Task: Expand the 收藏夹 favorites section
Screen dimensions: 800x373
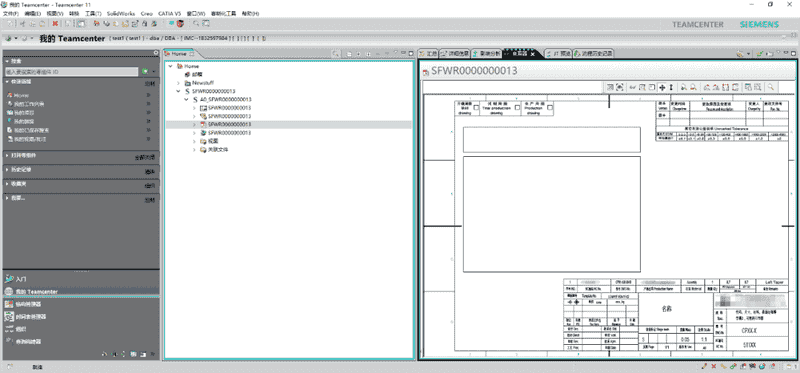Action: click(x=7, y=184)
